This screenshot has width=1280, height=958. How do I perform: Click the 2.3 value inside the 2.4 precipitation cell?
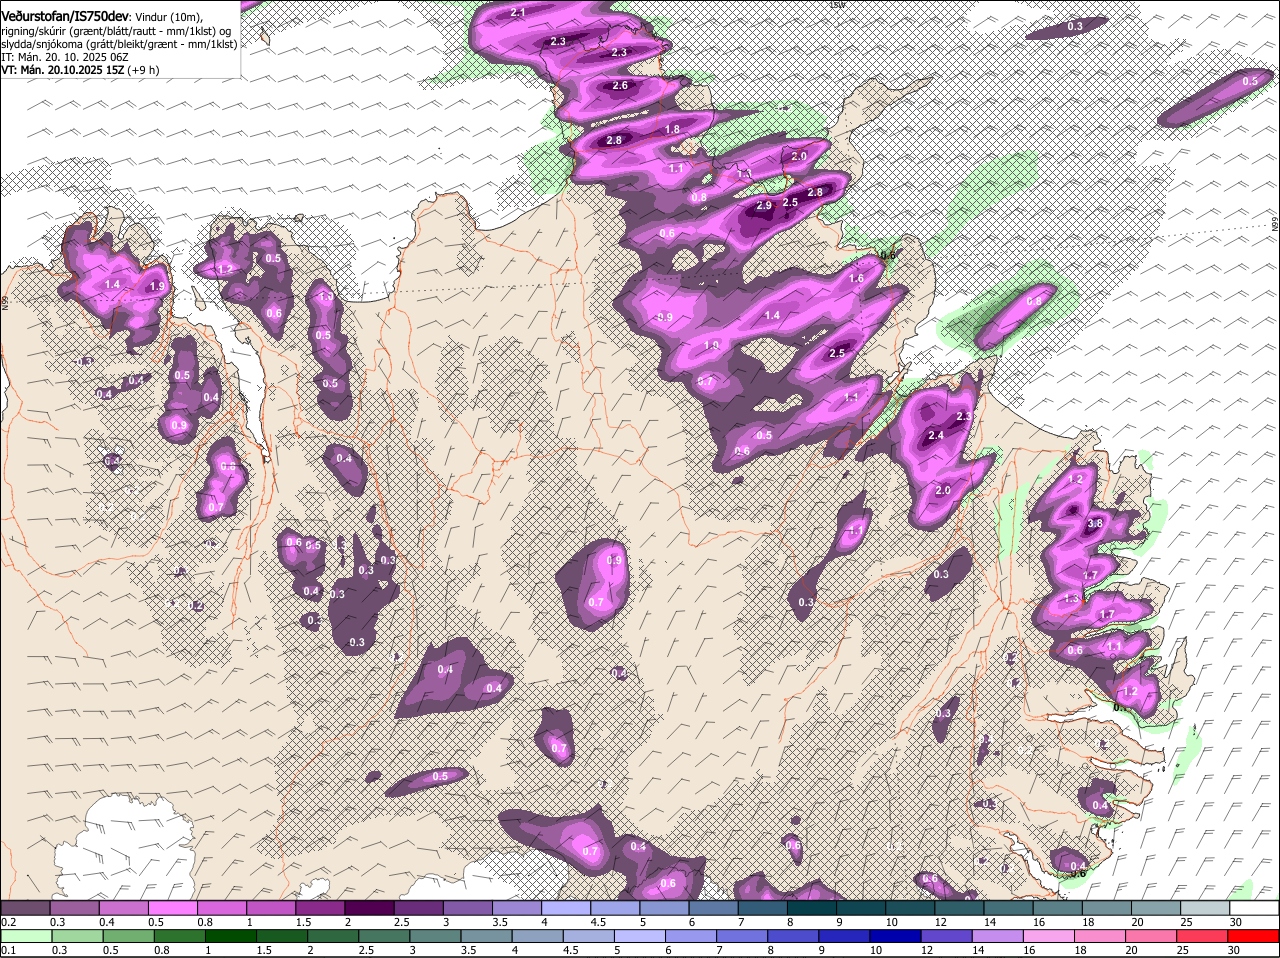(x=964, y=416)
